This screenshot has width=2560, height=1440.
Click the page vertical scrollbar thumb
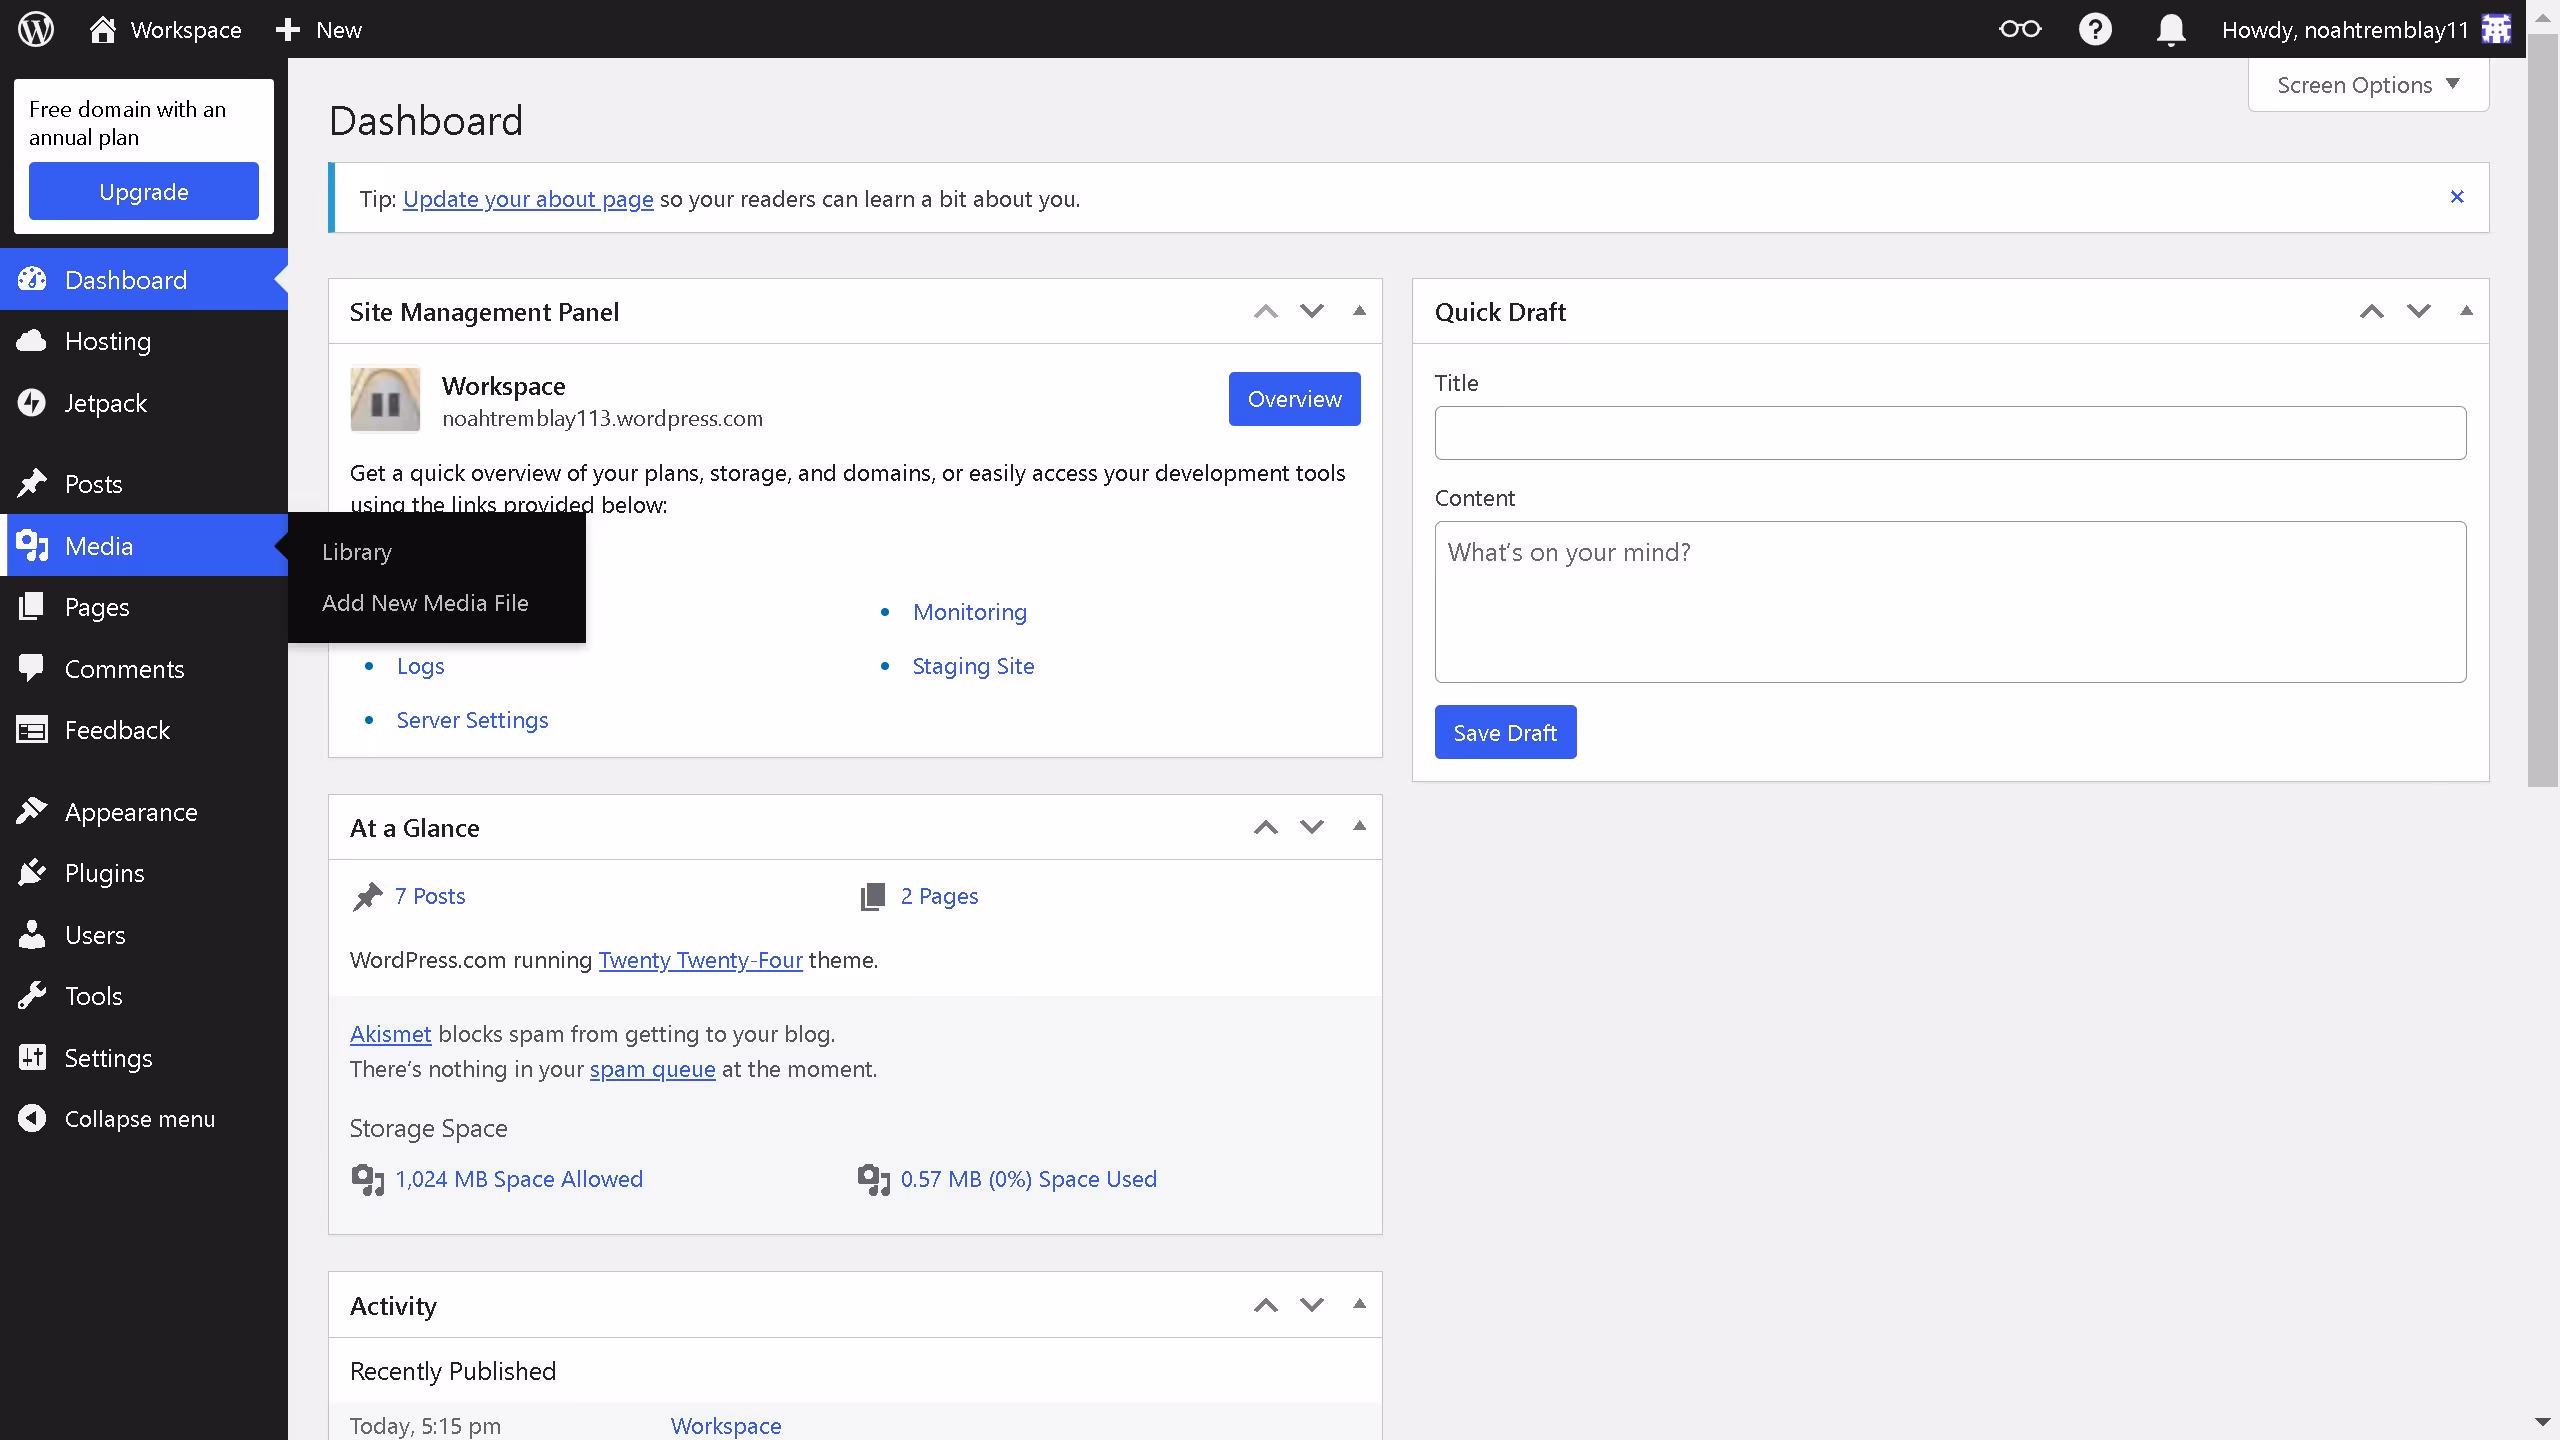tap(2542, 410)
